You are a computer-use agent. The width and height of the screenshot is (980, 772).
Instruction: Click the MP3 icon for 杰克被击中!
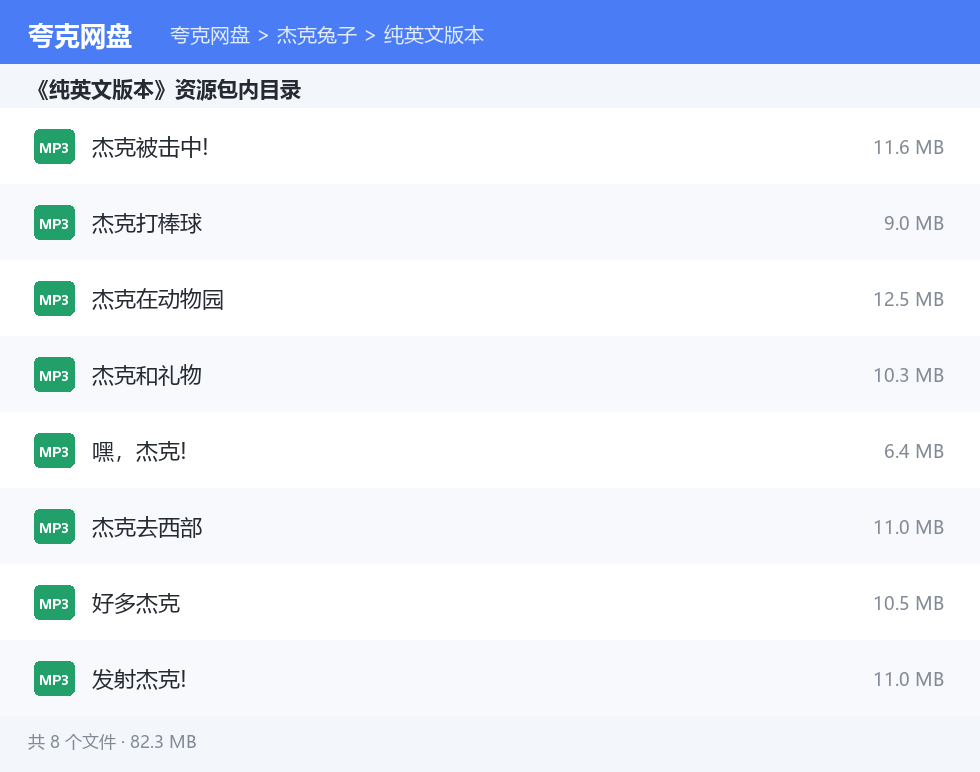point(54,147)
